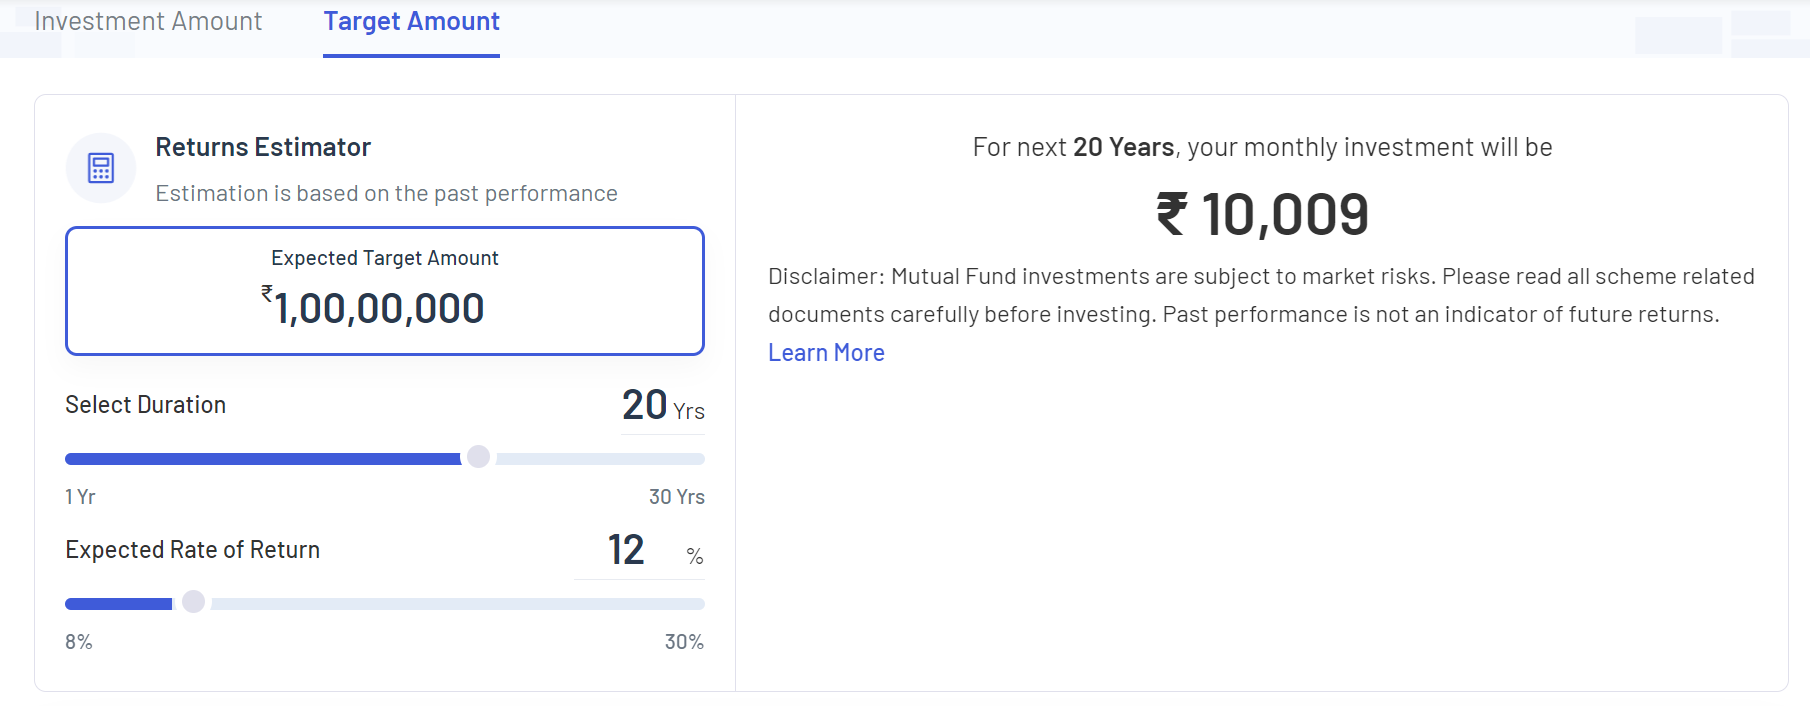Click the 30% maximum rate label
Viewport: 1810px width, 706px height.
(684, 642)
